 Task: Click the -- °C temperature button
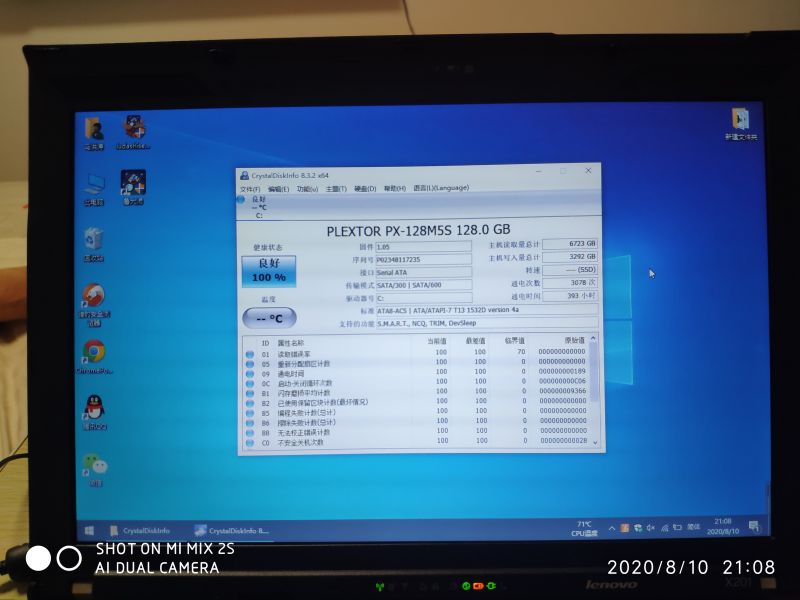(x=269, y=318)
